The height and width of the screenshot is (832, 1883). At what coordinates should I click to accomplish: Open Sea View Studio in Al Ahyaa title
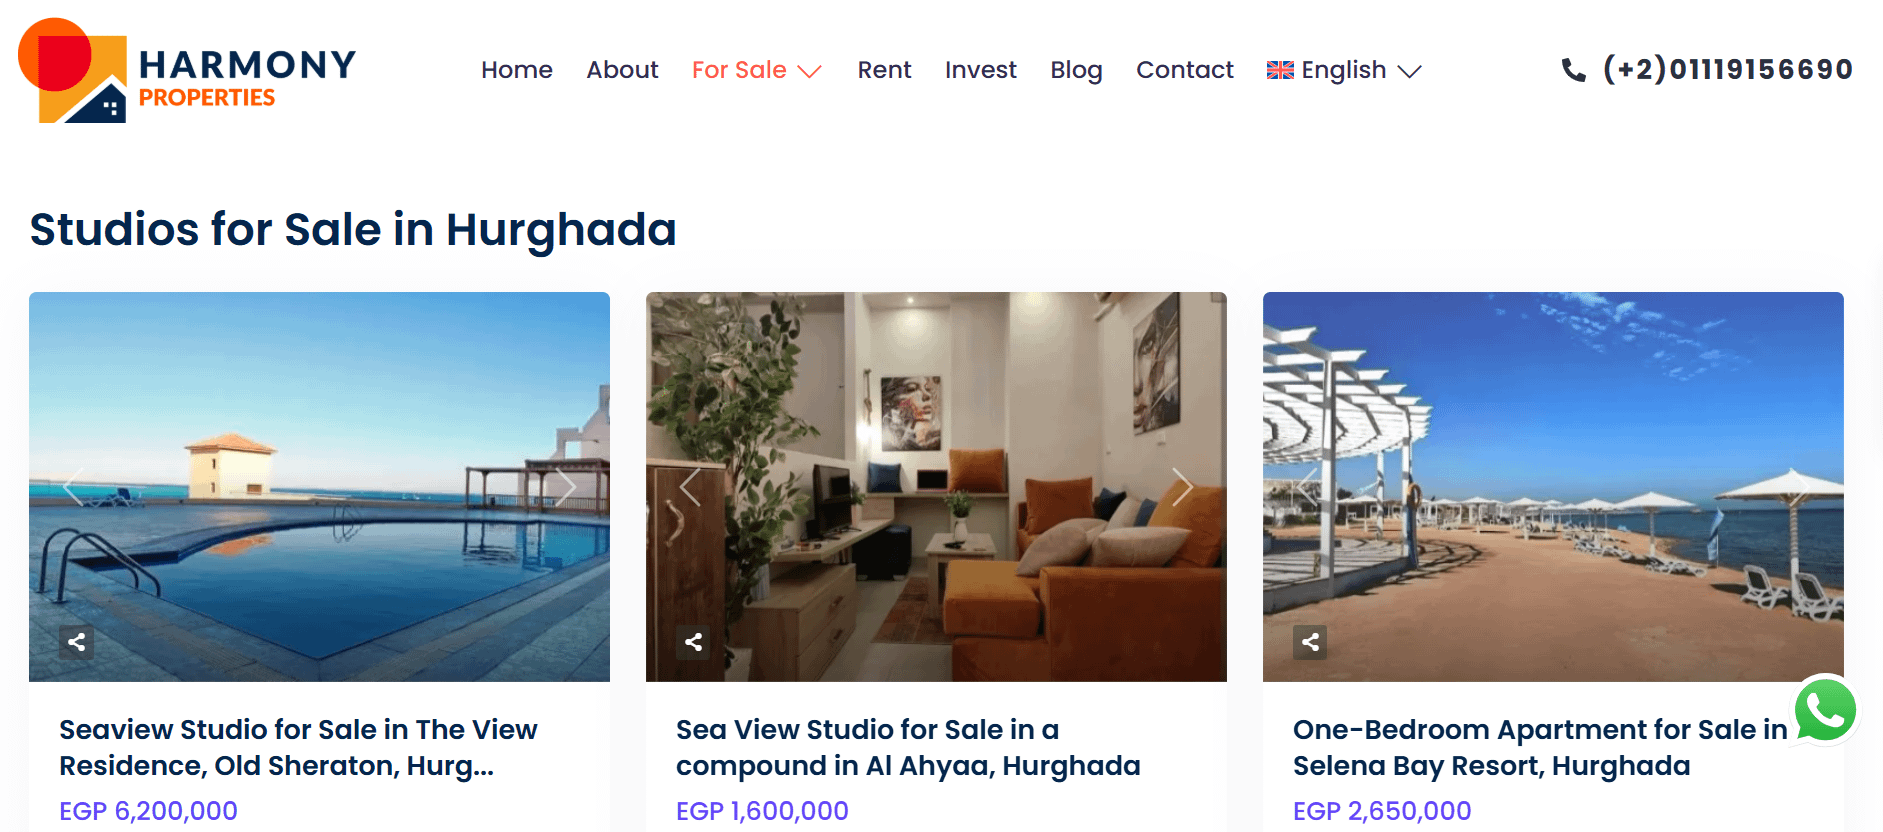(908, 747)
